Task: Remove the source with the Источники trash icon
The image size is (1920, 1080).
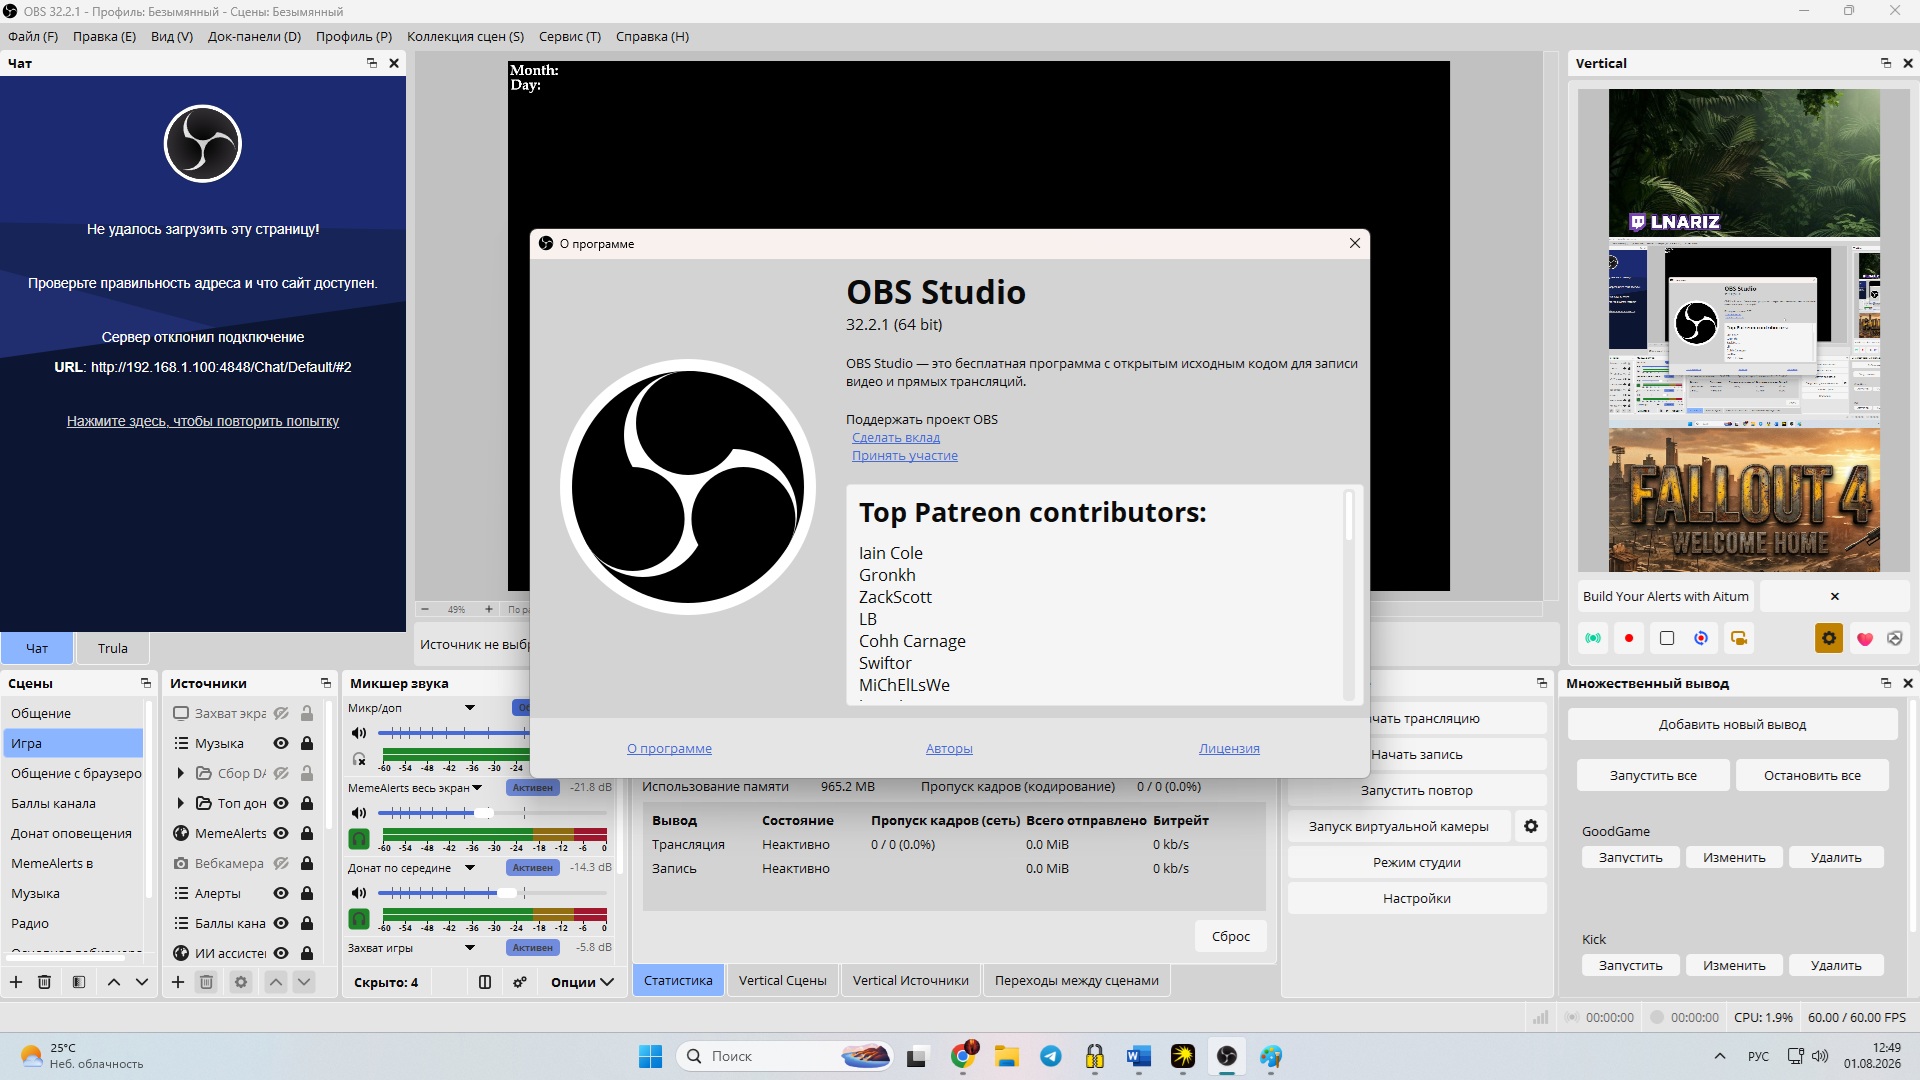Action: [x=206, y=982]
